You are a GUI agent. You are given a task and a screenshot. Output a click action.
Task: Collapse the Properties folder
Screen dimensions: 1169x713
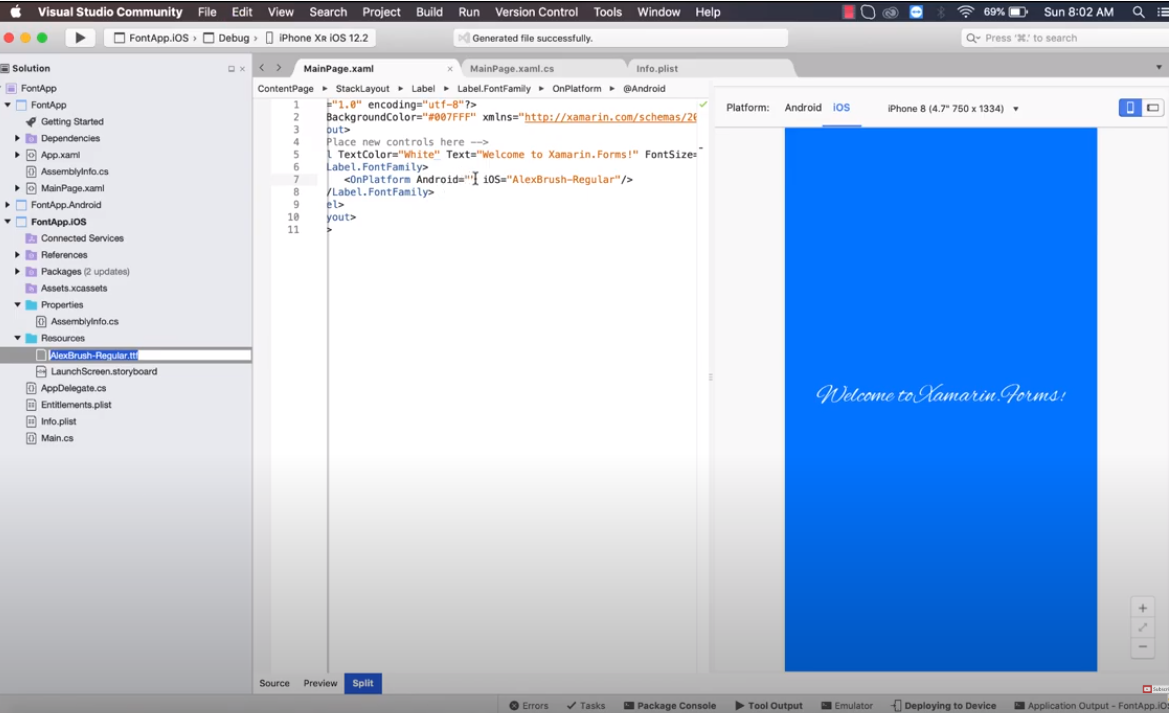[17, 305]
